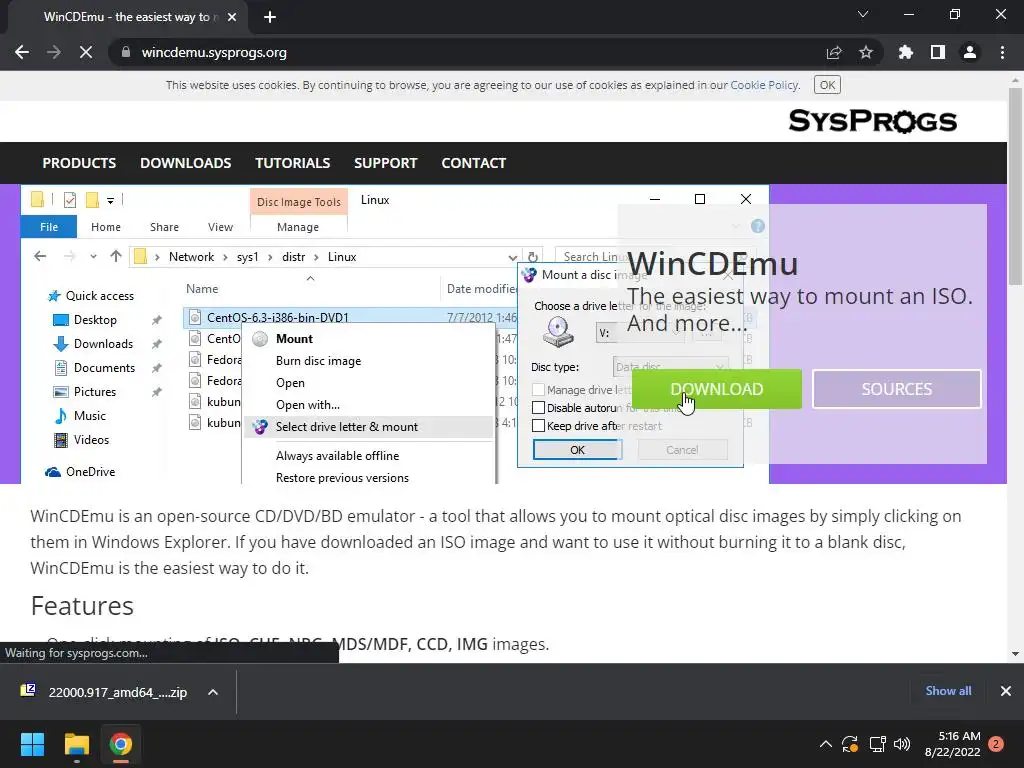
Task: Open Chrome three-dot menu
Action: 1002,52
